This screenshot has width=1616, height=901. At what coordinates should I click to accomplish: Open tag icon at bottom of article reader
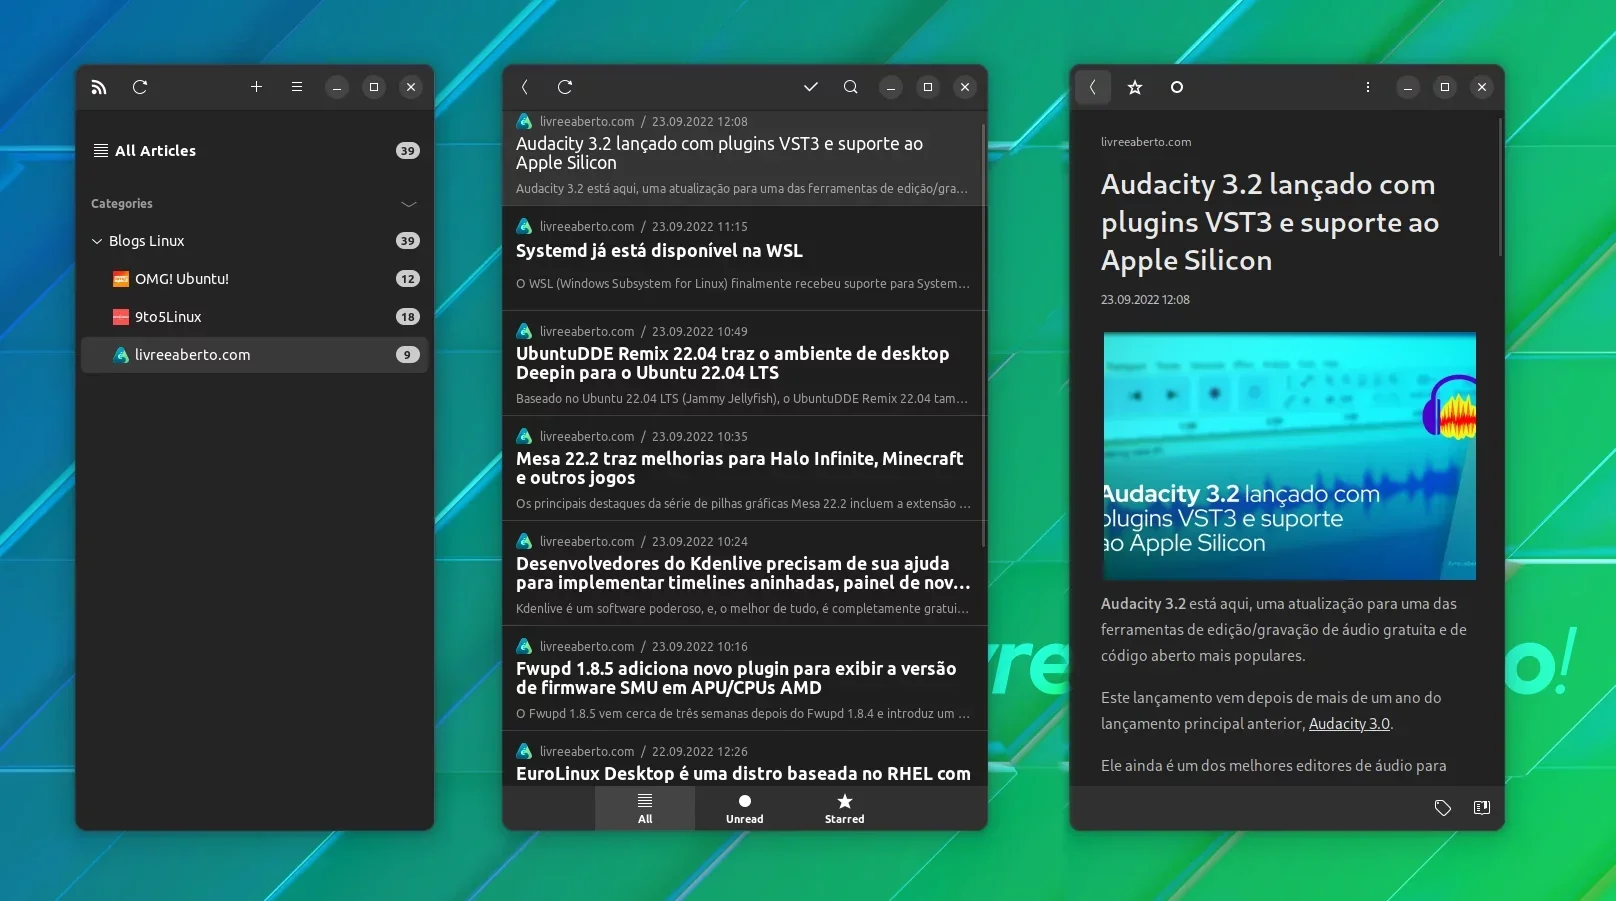pyautogui.click(x=1443, y=807)
